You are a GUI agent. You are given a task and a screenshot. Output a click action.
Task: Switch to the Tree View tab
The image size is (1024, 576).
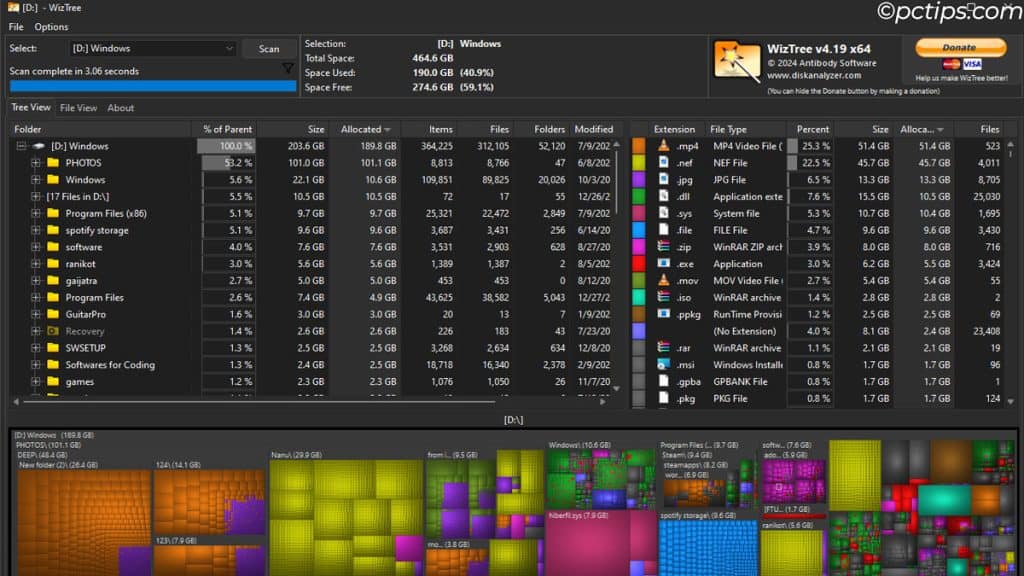pyautogui.click(x=31, y=107)
